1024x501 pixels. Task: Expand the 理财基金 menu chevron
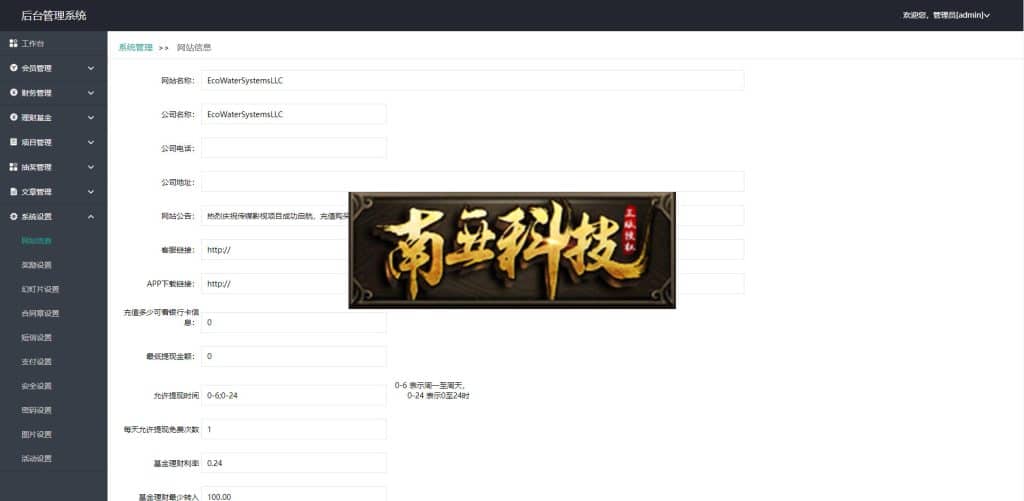click(91, 118)
